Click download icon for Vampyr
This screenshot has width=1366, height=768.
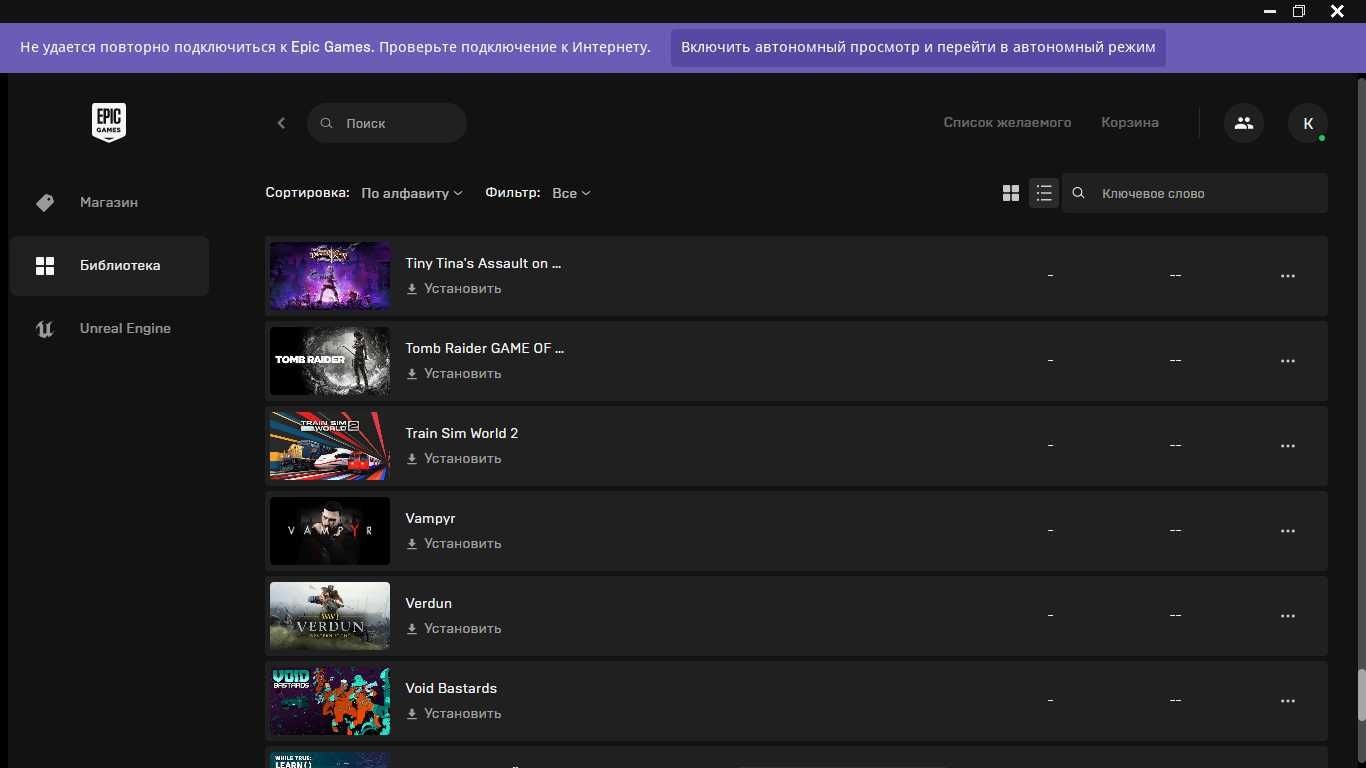pyautogui.click(x=412, y=544)
